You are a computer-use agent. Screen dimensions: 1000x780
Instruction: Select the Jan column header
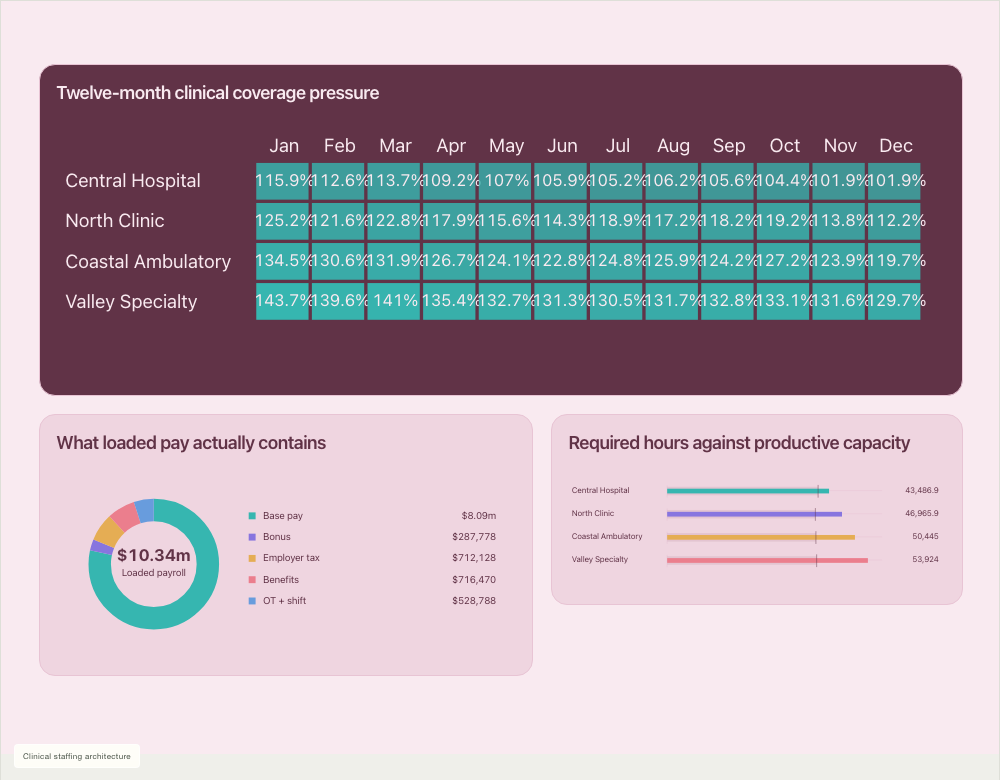coord(284,146)
